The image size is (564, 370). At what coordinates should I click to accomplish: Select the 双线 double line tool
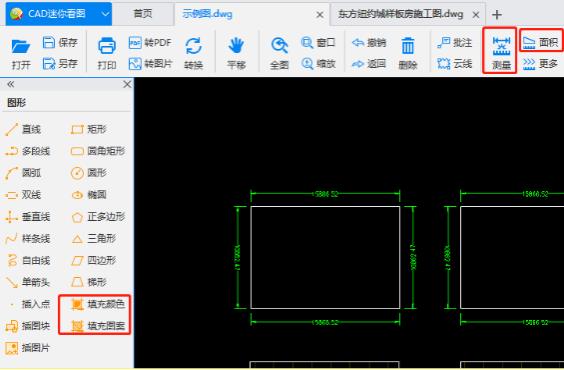point(23,195)
